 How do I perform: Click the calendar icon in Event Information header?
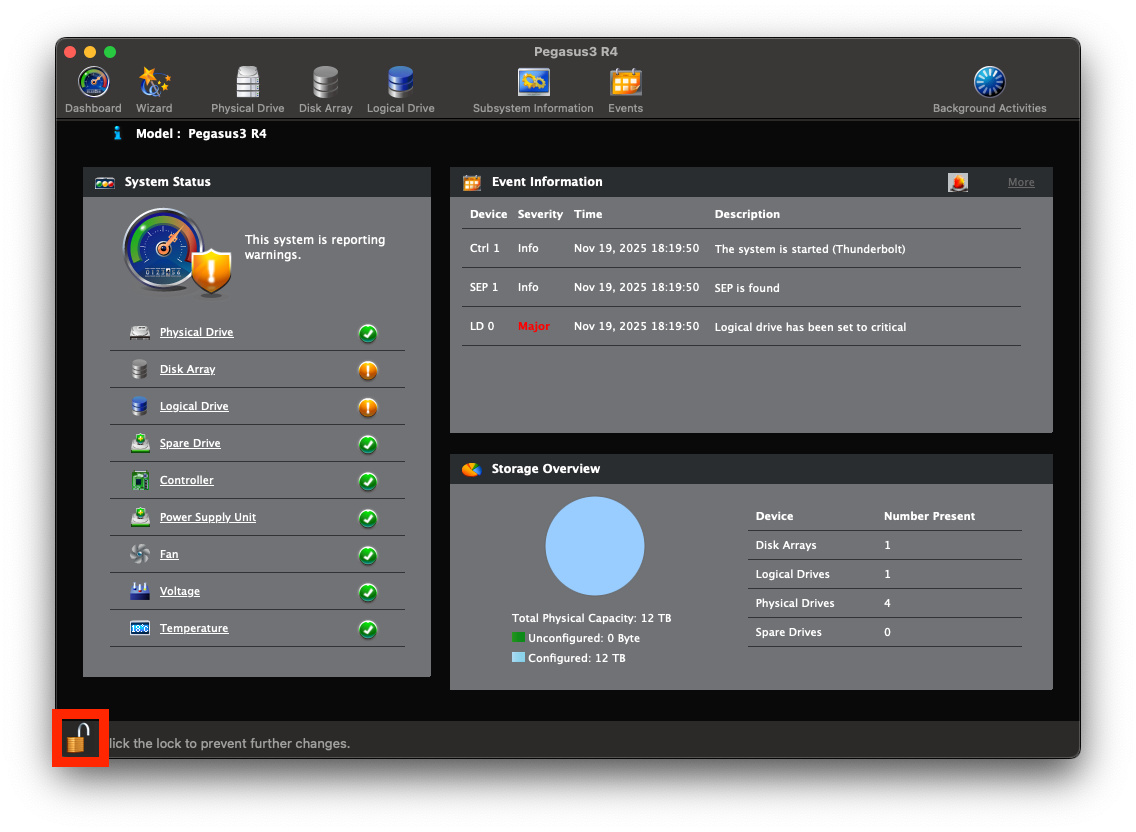472,183
